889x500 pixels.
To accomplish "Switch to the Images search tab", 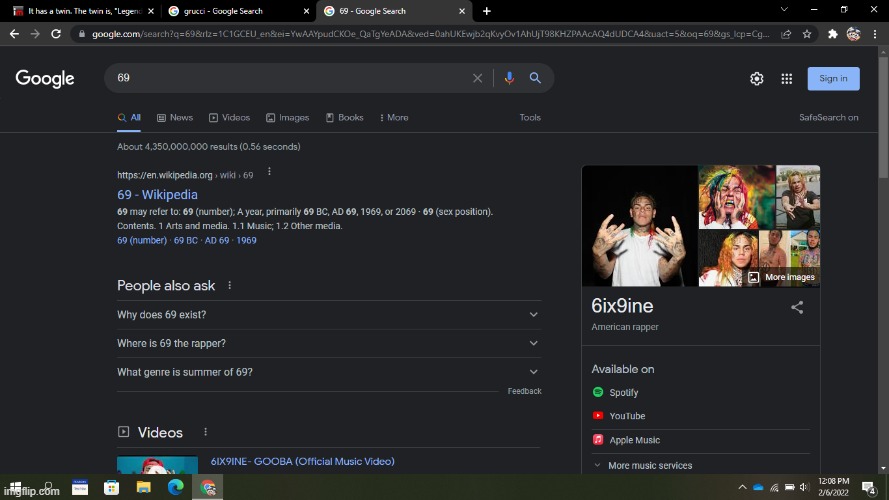I will 288,117.
